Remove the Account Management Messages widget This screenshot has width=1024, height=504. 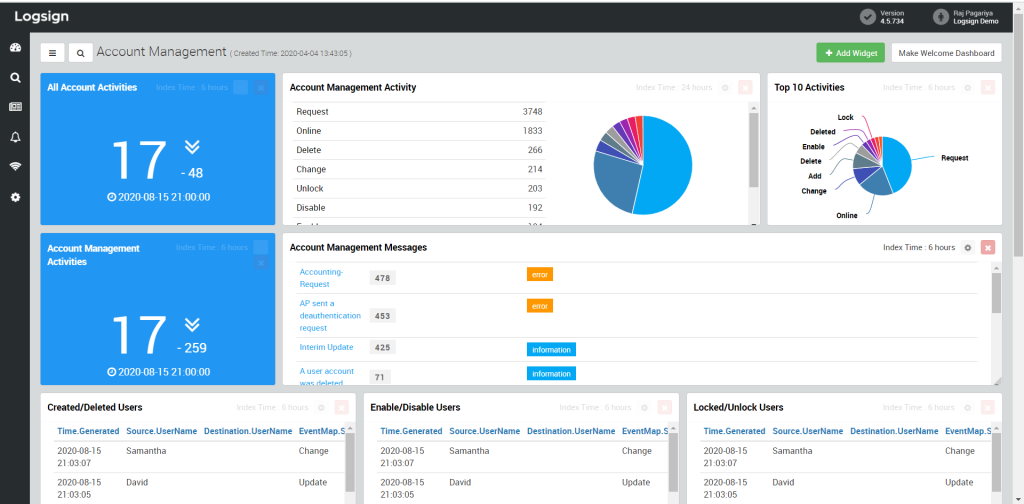(x=988, y=247)
